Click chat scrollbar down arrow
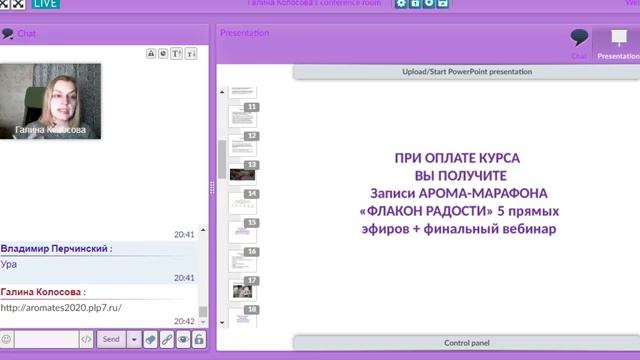640x360 pixels. (x=203, y=322)
